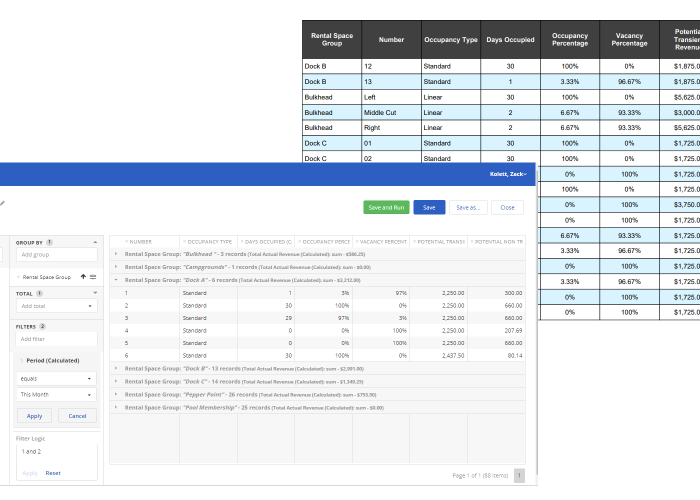The width and height of the screenshot is (700, 500).
Task: Cancel the Period (Calculated) filter edit
Action: [x=77, y=416]
